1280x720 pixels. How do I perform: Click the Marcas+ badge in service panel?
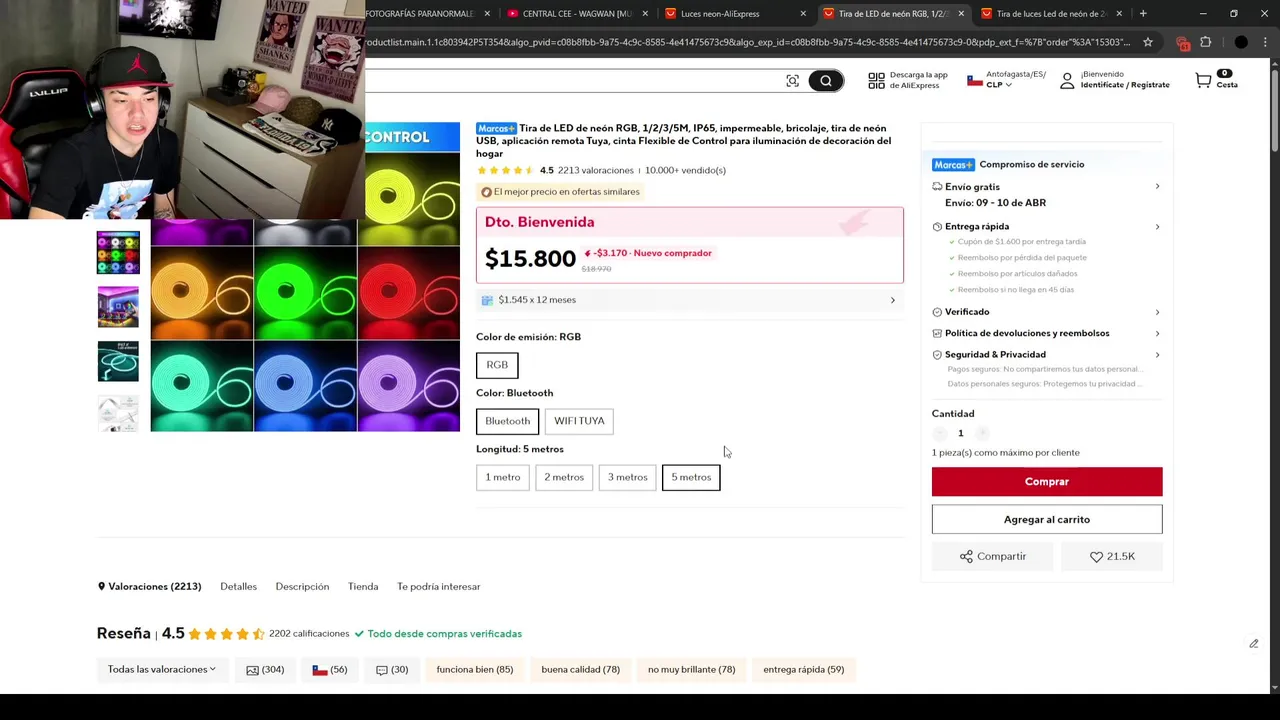click(x=953, y=164)
